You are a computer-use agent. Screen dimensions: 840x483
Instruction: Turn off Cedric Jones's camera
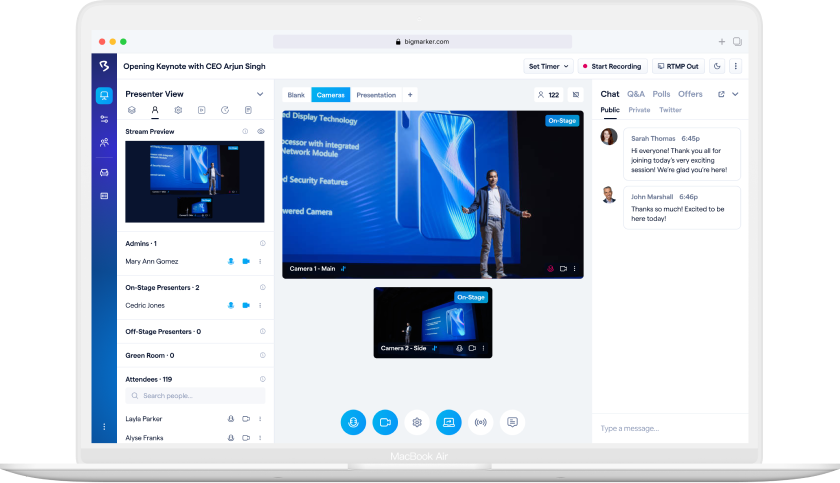point(246,305)
